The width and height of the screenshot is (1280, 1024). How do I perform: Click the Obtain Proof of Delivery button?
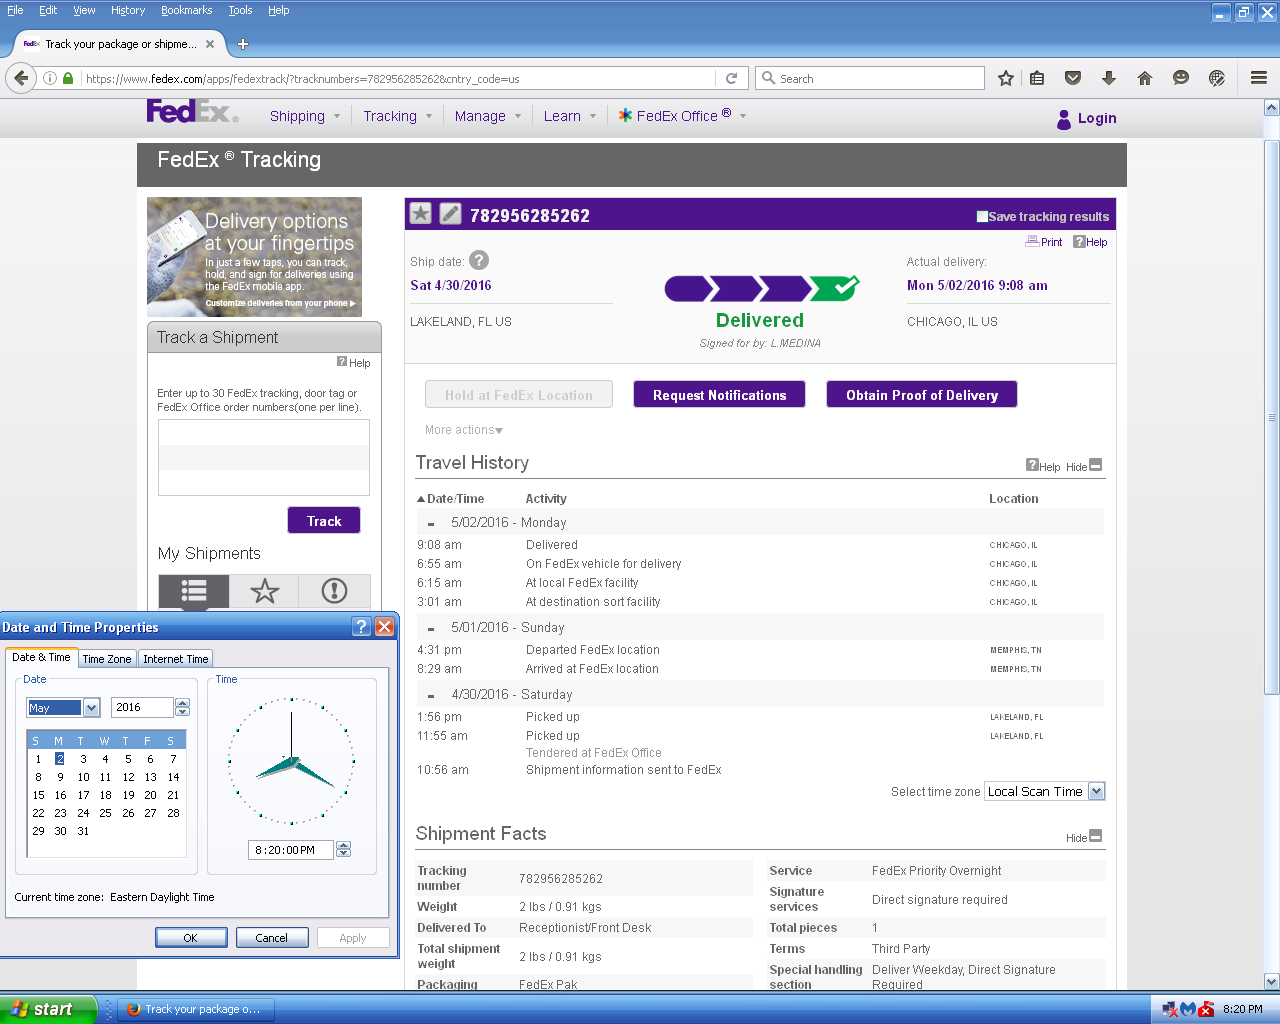point(921,394)
